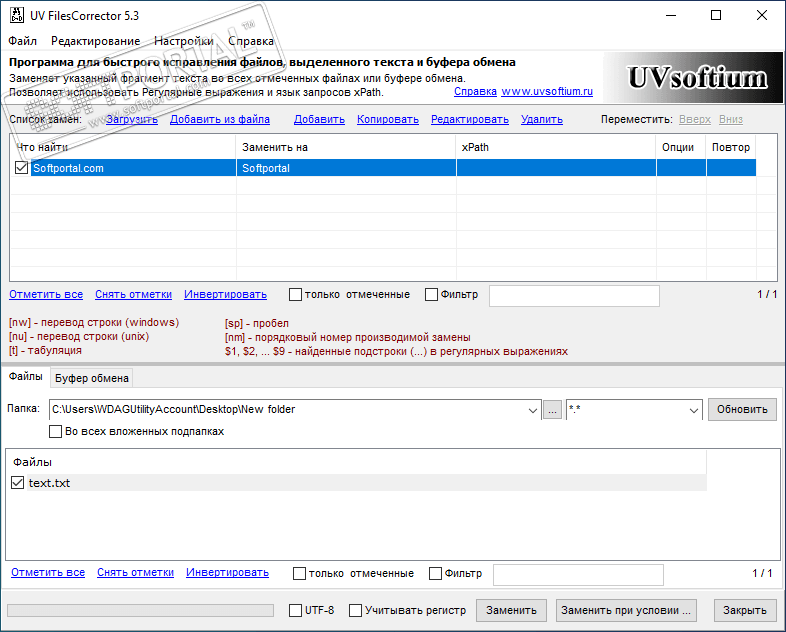786x632 pixels.
Task: Click the Вверх move link
Action: coord(695,119)
